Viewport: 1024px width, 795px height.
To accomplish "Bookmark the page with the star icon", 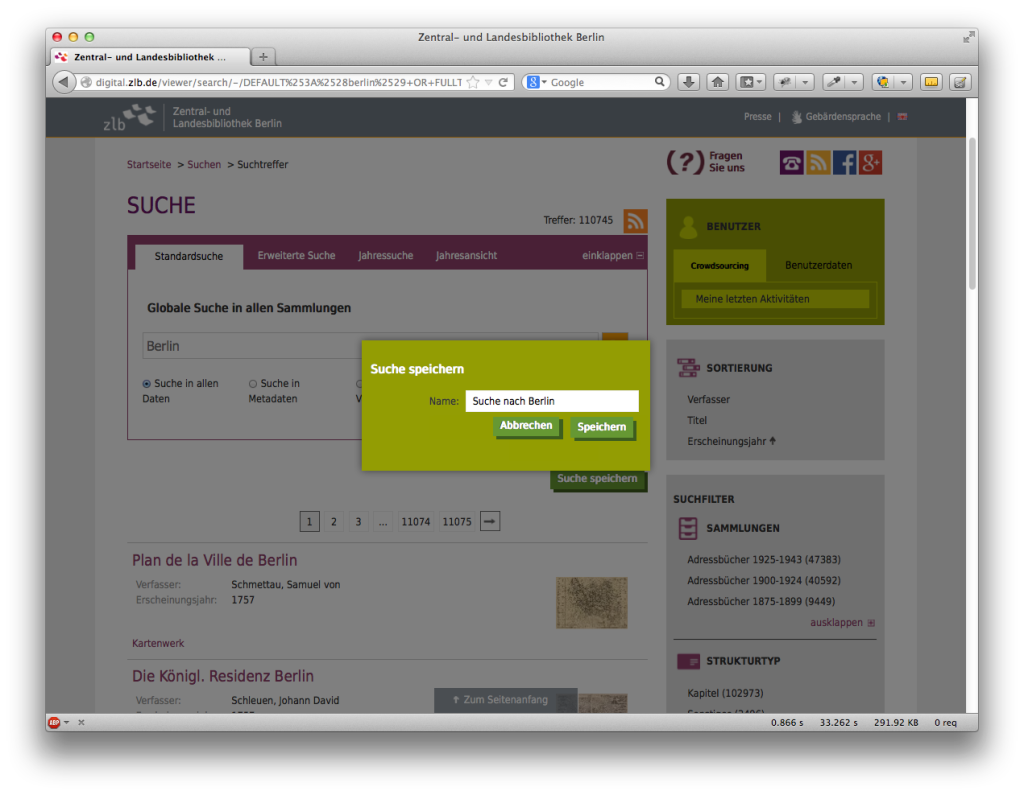I will pyautogui.click(x=473, y=82).
